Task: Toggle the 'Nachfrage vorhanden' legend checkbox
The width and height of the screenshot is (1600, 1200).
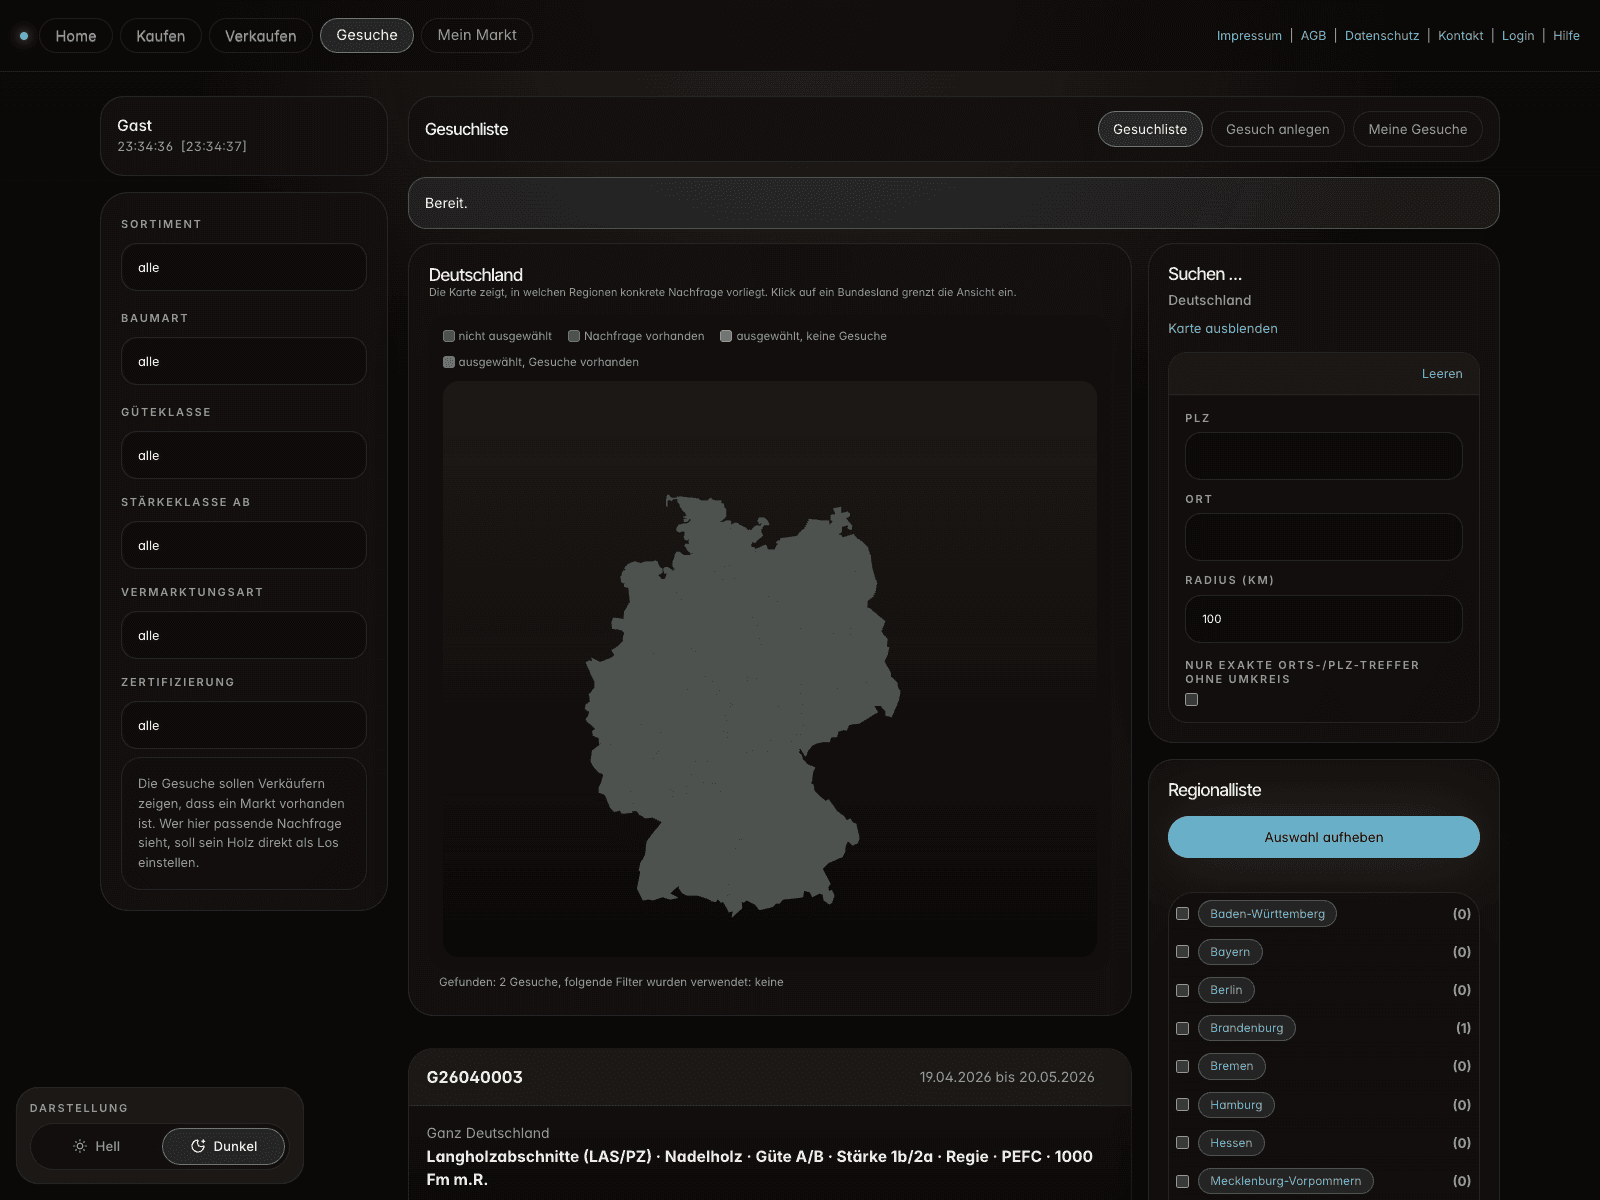Action: 574,336
